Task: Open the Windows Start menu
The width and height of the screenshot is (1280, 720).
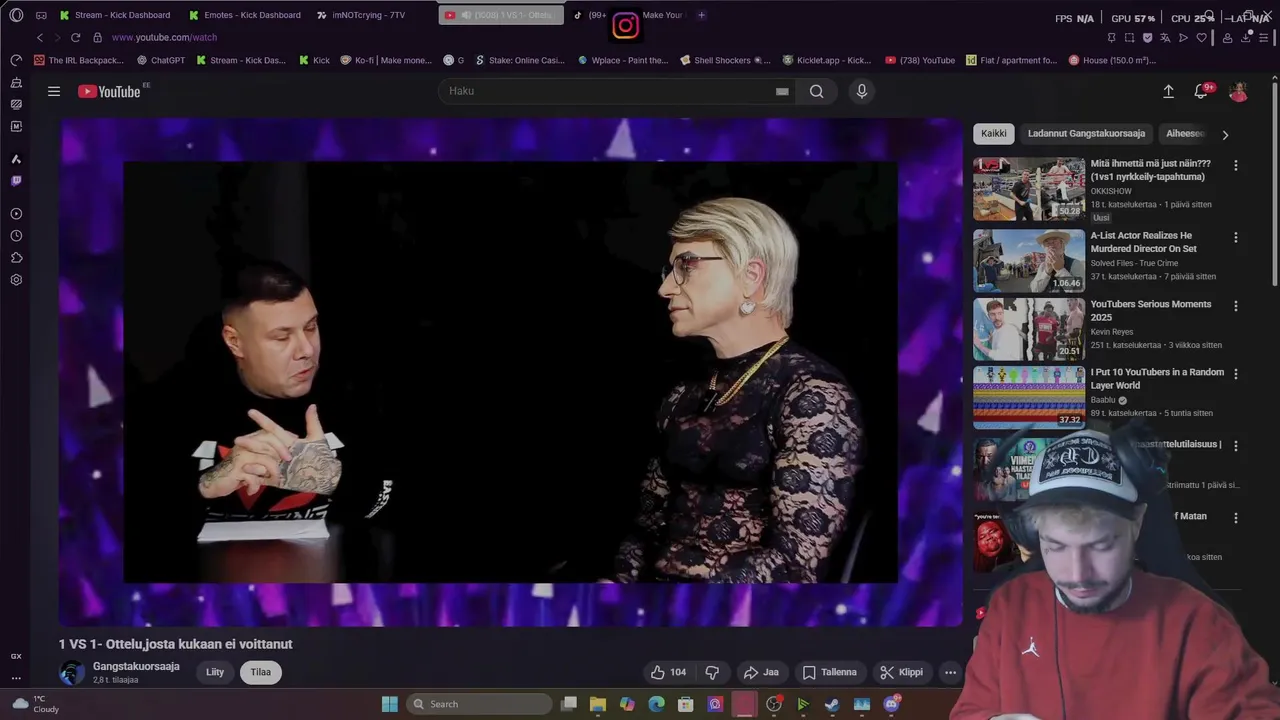Action: pyautogui.click(x=390, y=704)
